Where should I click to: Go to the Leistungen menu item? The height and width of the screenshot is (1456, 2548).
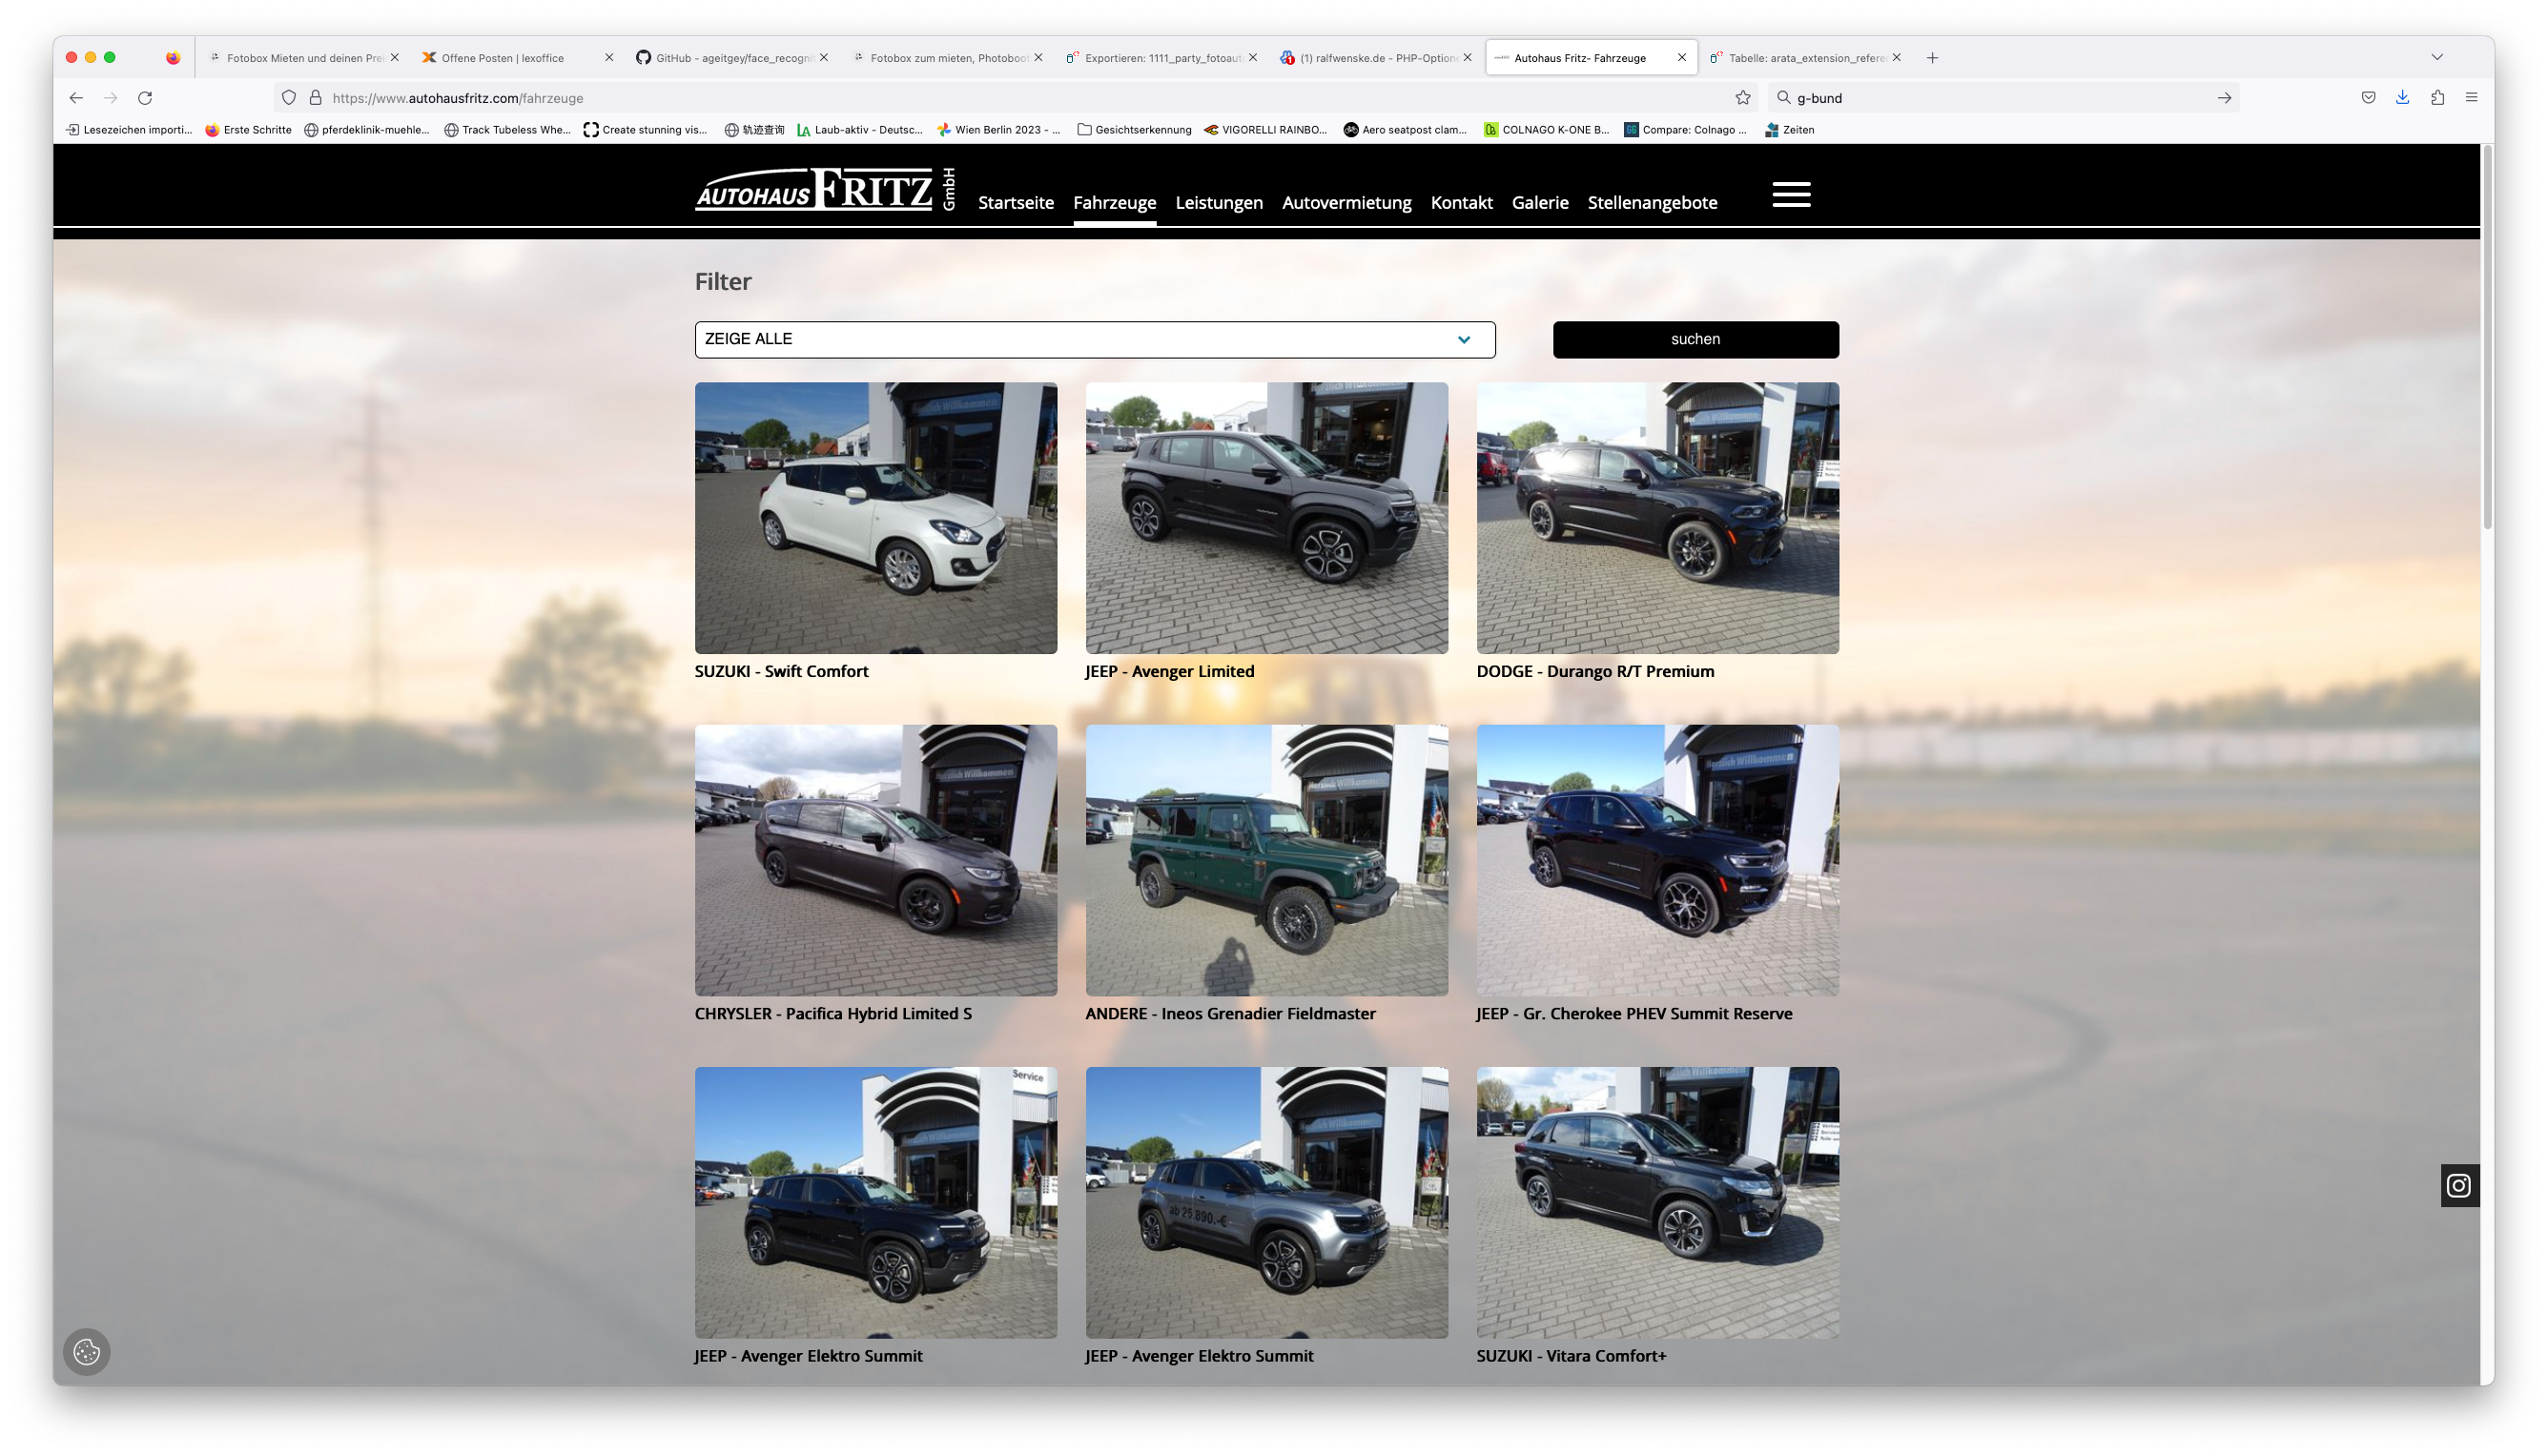coord(1218,203)
